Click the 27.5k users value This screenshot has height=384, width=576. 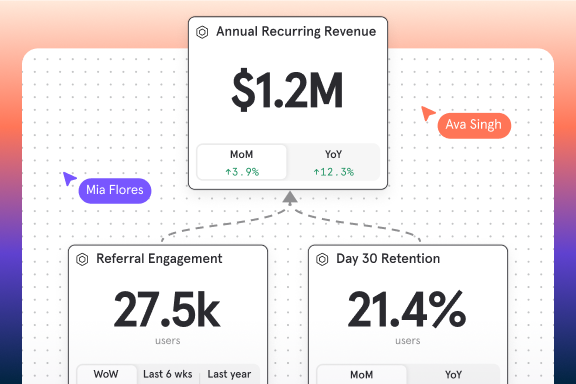[167, 310]
